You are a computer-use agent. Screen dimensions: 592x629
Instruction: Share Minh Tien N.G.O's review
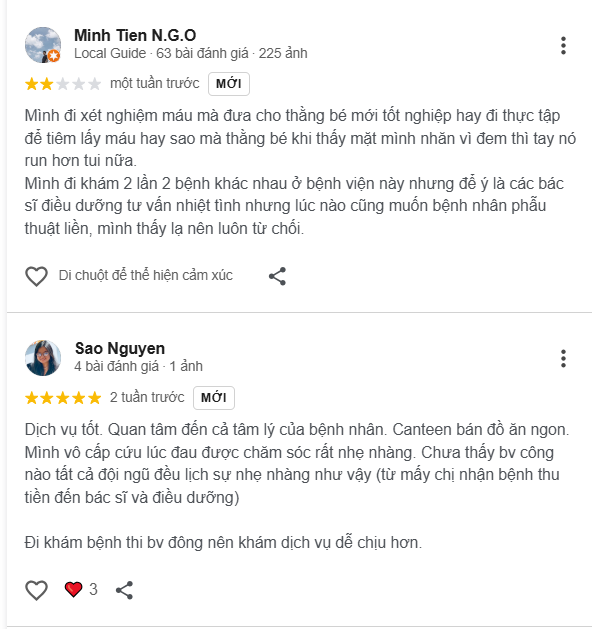(x=277, y=276)
